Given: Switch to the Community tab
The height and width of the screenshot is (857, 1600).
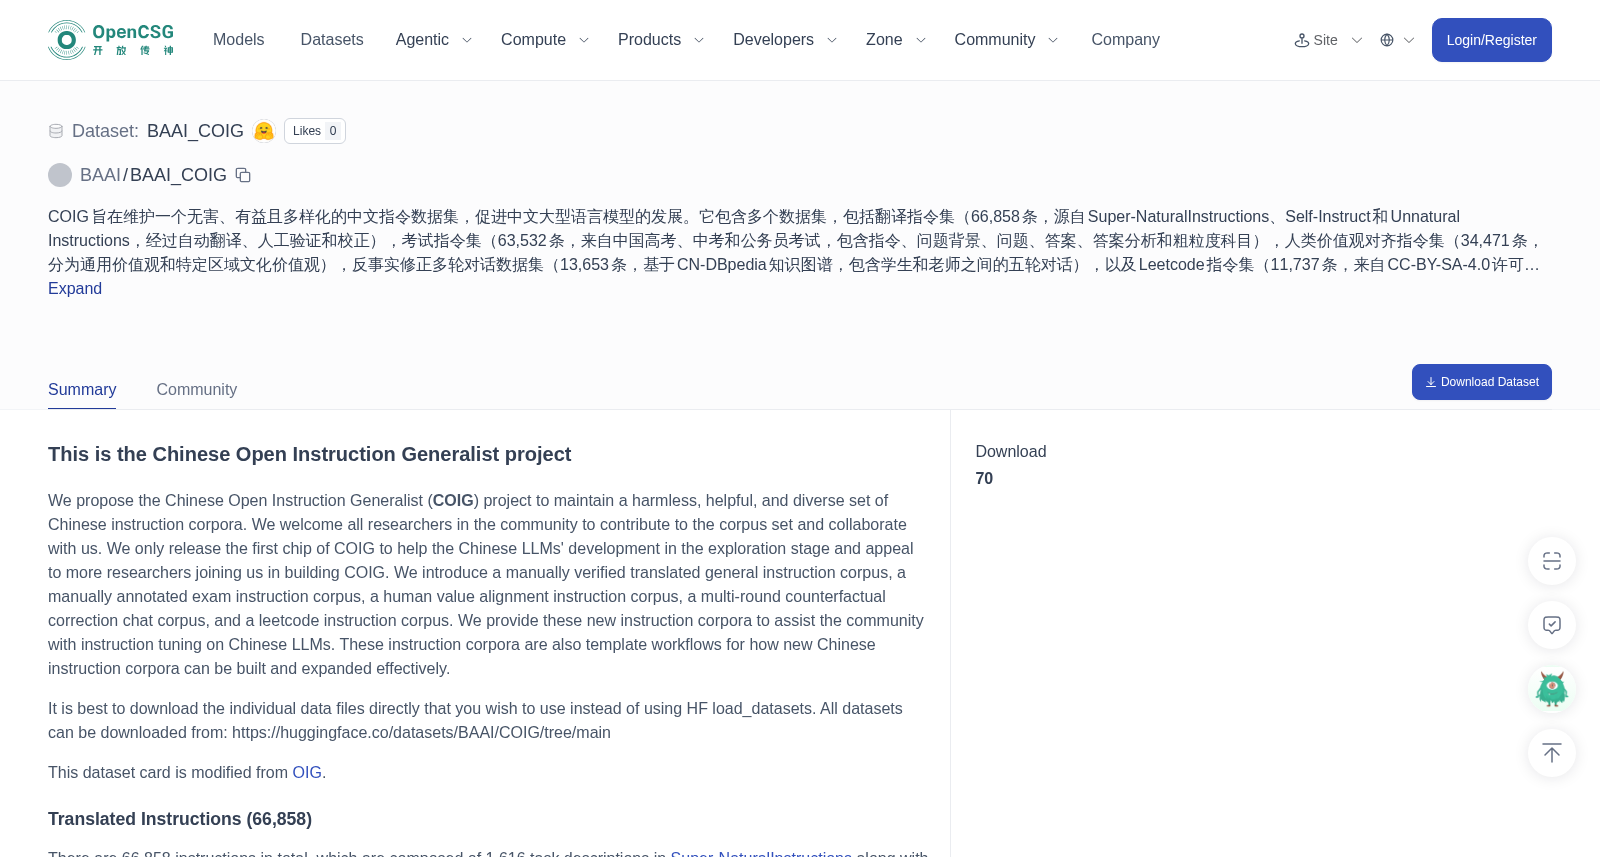Looking at the screenshot, I should coord(197,390).
